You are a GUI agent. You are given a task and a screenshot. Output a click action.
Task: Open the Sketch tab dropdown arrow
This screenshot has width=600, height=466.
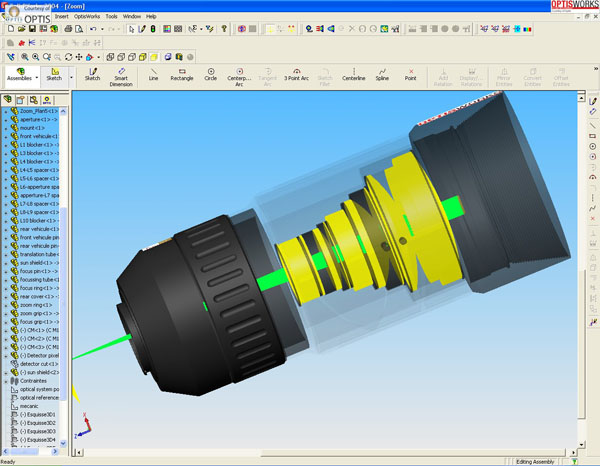71,77
